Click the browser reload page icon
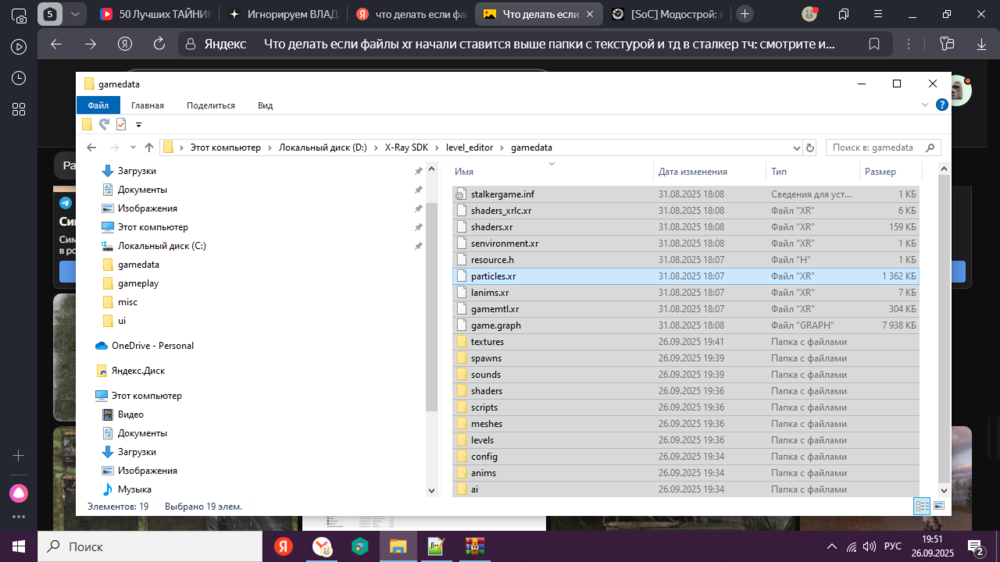Image resolution: width=1000 pixels, height=562 pixels. 158,44
